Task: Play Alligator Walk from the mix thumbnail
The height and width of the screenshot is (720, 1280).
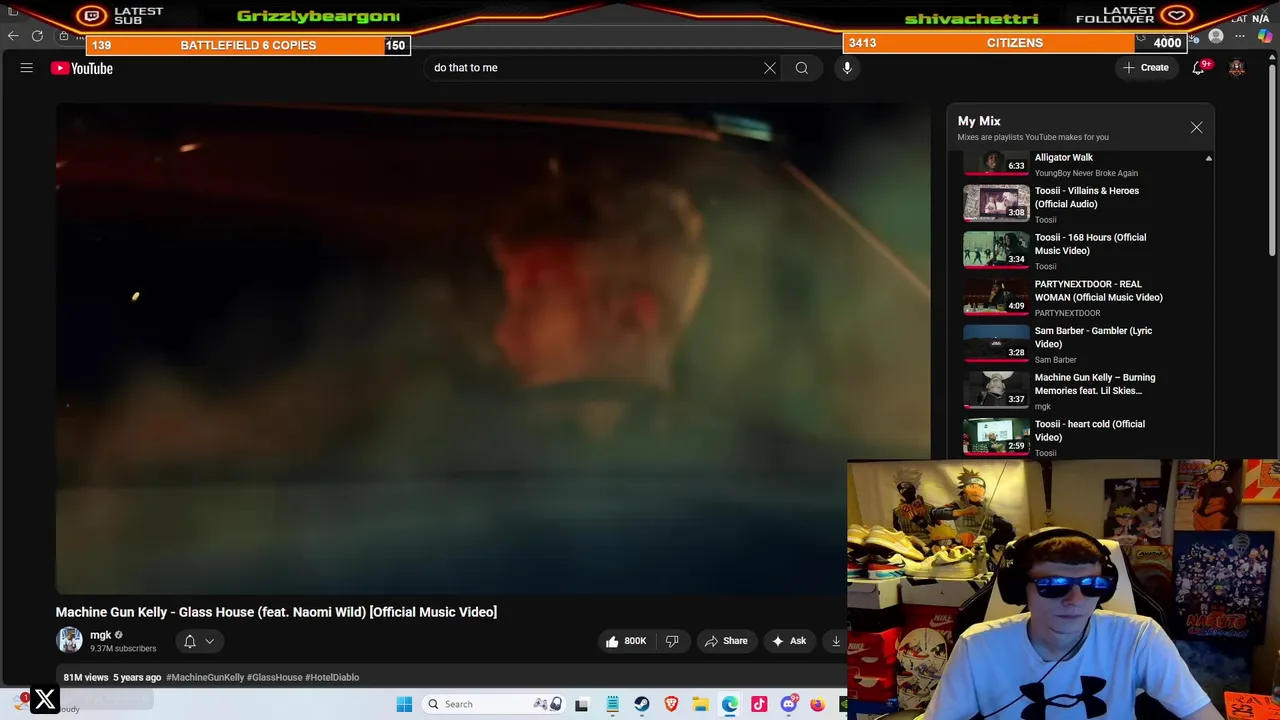Action: 996,162
